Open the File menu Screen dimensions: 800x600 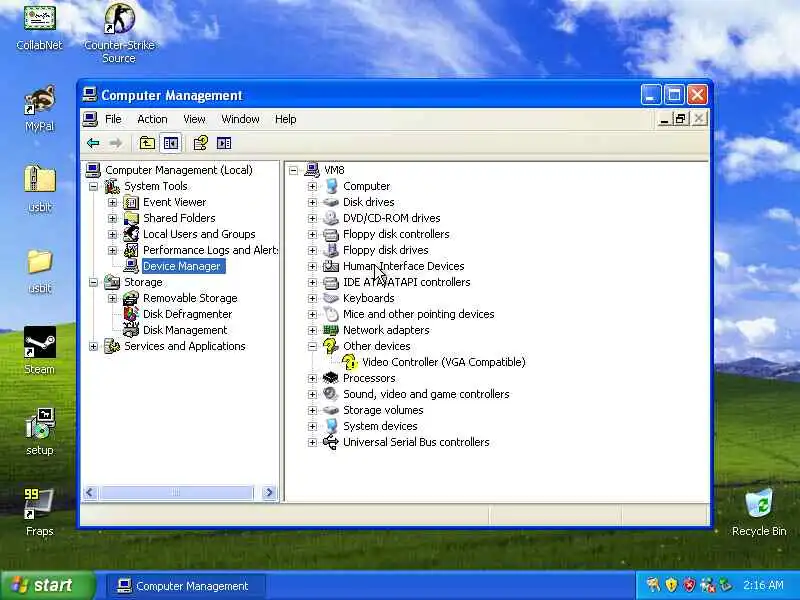(x=113, y=119)
